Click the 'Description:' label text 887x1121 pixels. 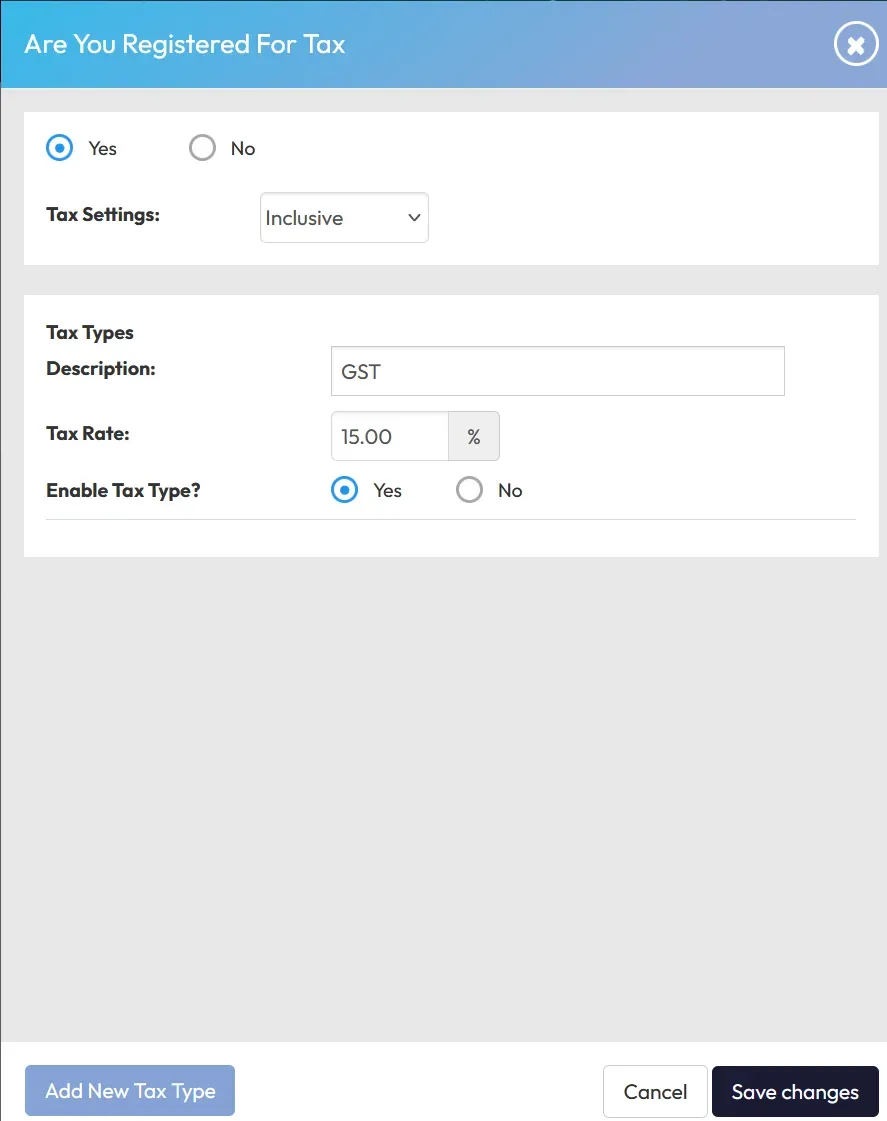coord(101,368)
